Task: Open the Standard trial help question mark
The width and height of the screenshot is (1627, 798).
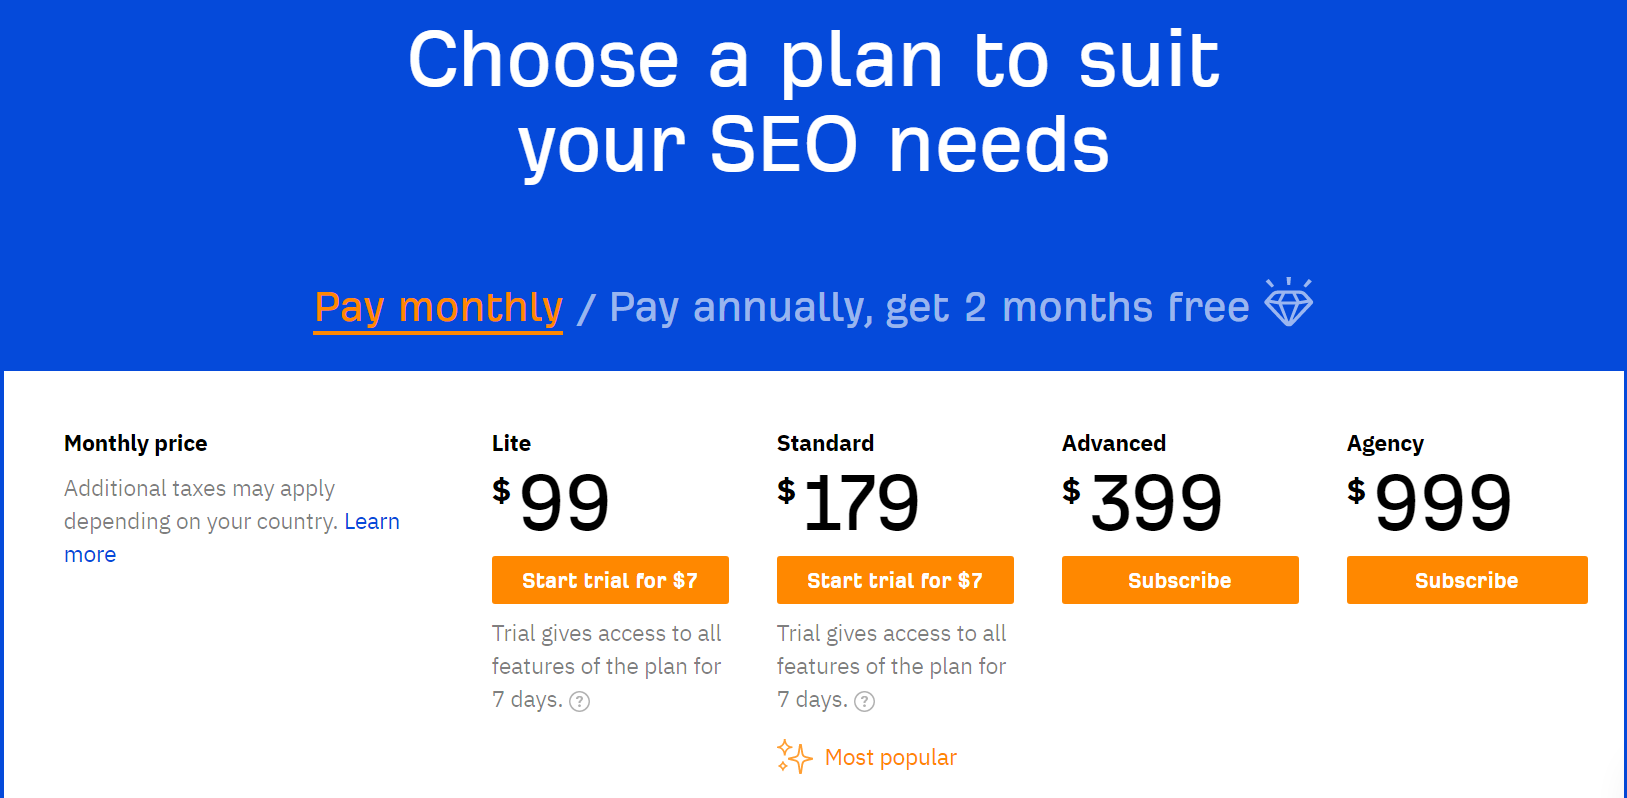Action: (x=864, y=702)
